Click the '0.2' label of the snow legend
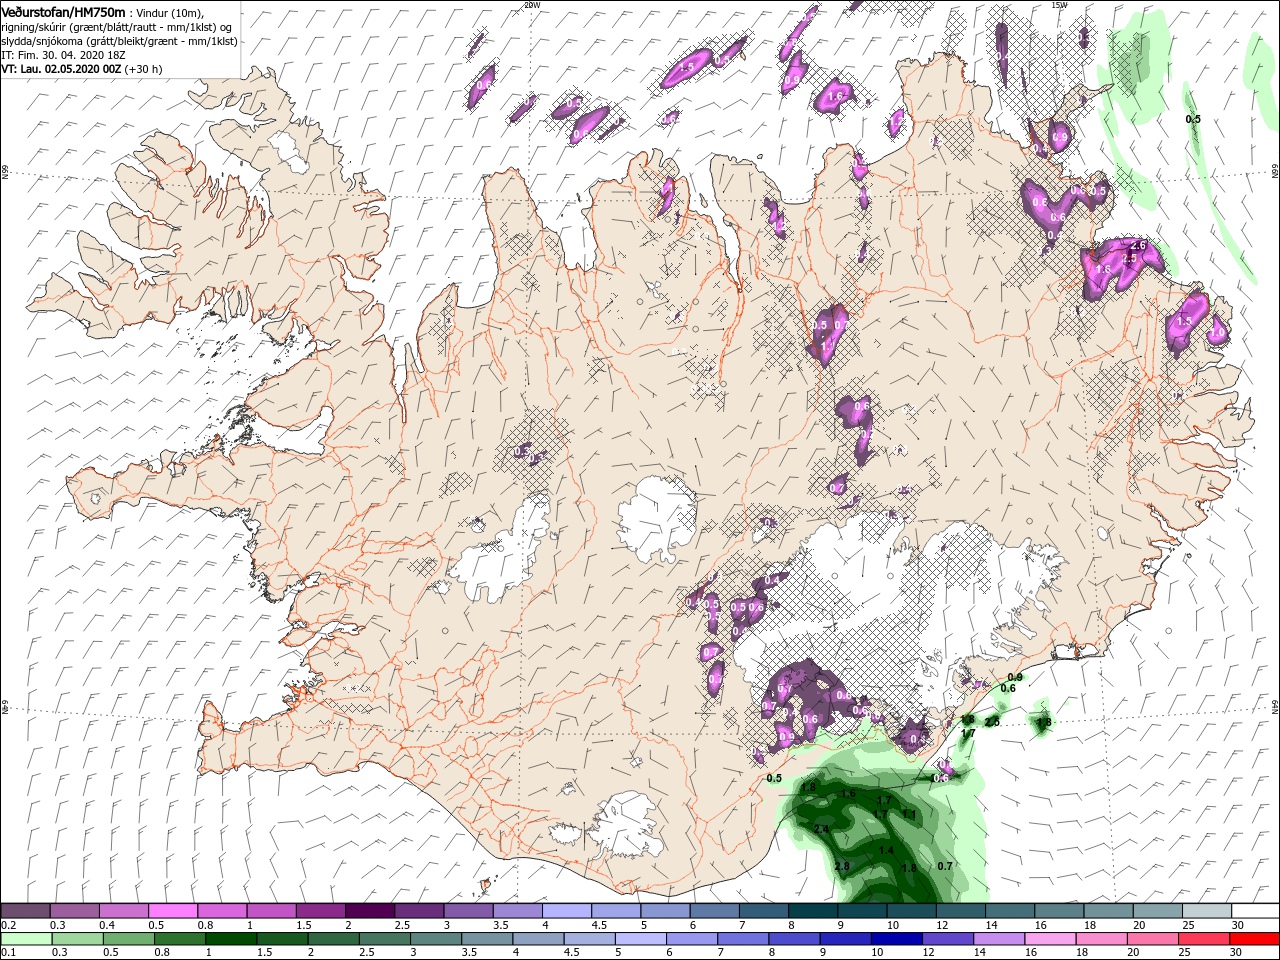The image size is (1280, 960). 8,925
